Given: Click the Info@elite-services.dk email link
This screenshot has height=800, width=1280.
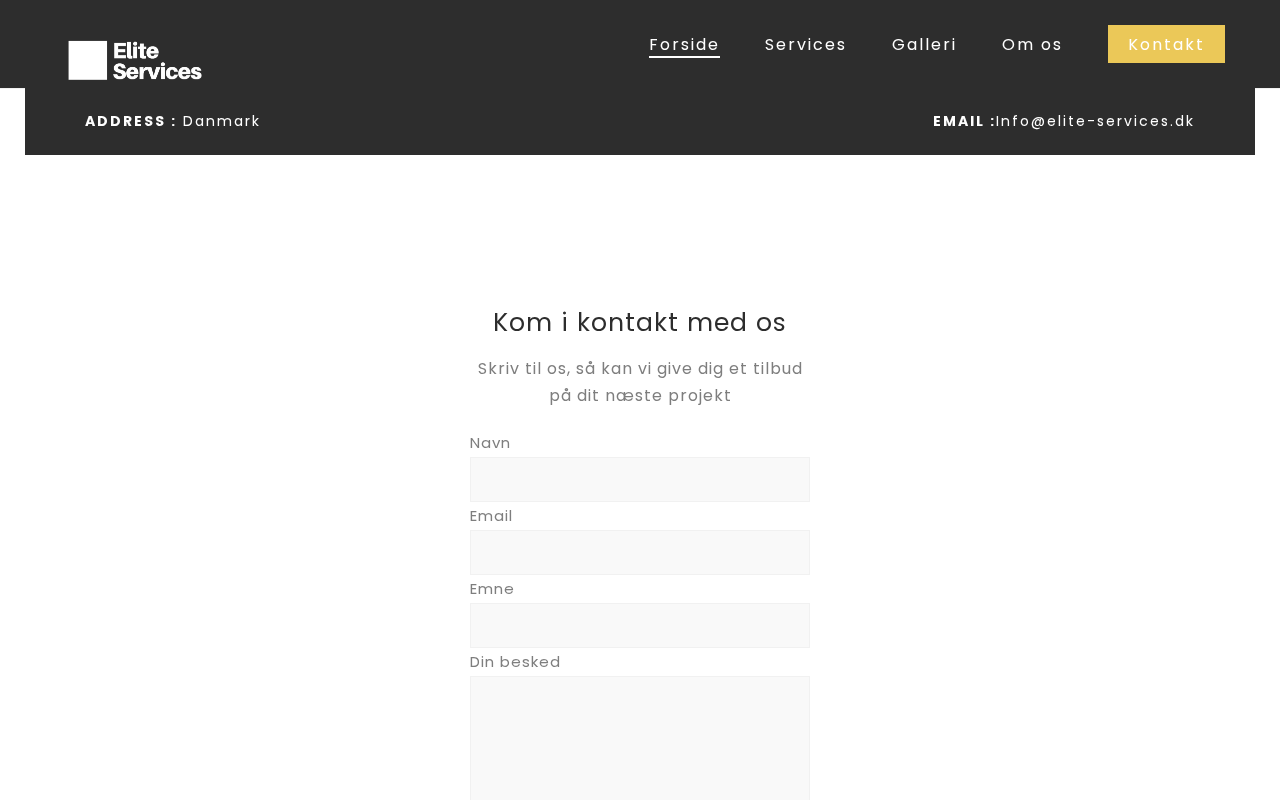Looking at the screenshot, I should tap(1095, 121).
